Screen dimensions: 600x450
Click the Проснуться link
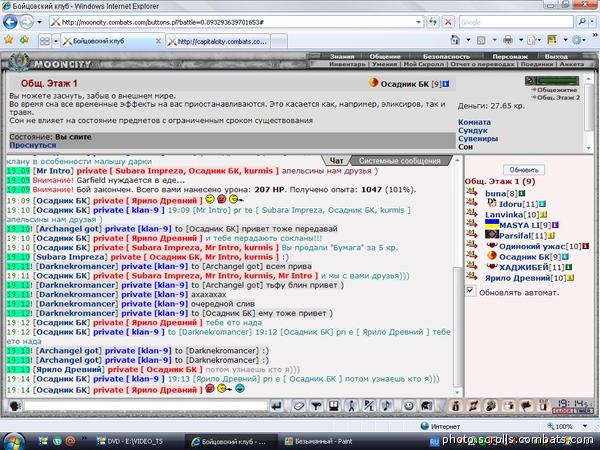click(x=33, y=145)
